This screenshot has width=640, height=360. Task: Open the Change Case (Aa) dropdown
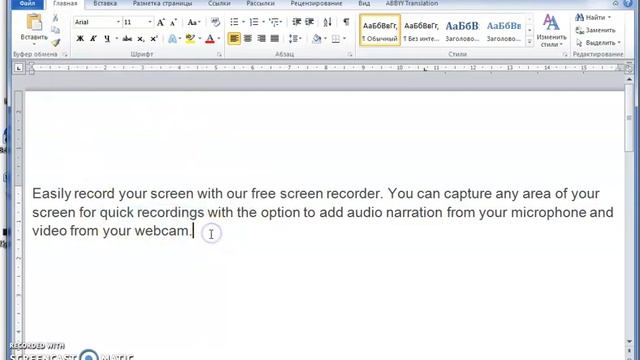(x=193, y=22)
